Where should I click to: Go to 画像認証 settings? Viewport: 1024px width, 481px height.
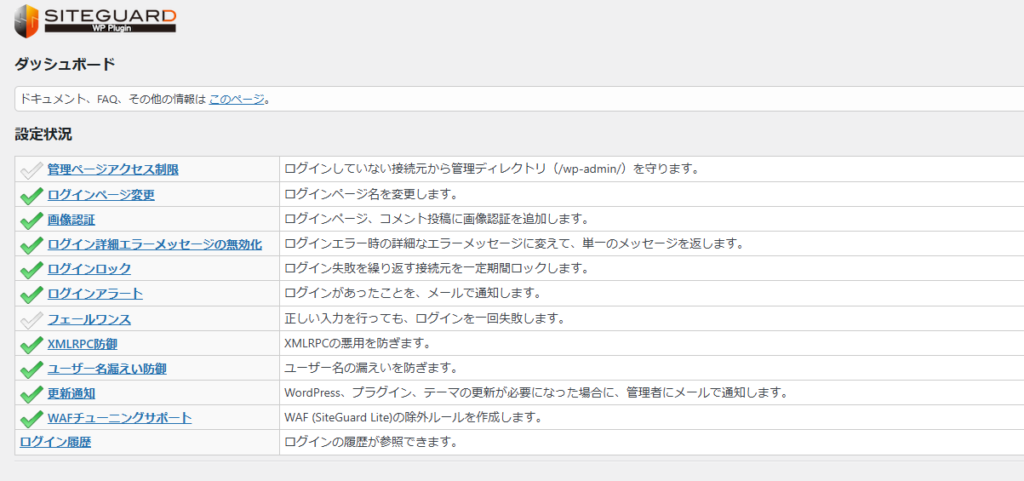coord(71,220)
